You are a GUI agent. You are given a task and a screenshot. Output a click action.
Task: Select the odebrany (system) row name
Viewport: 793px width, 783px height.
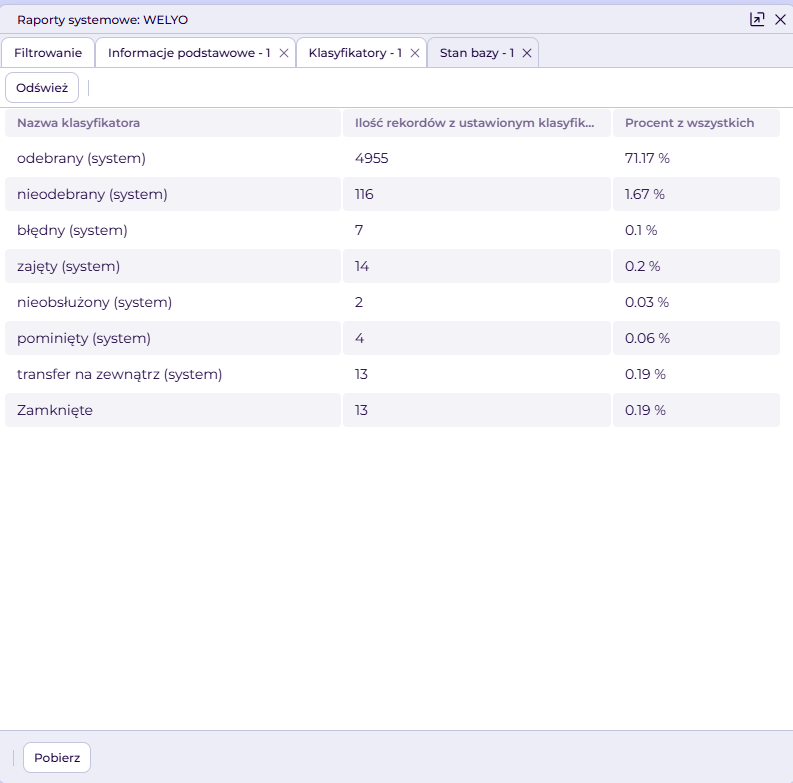pos(81,158)
